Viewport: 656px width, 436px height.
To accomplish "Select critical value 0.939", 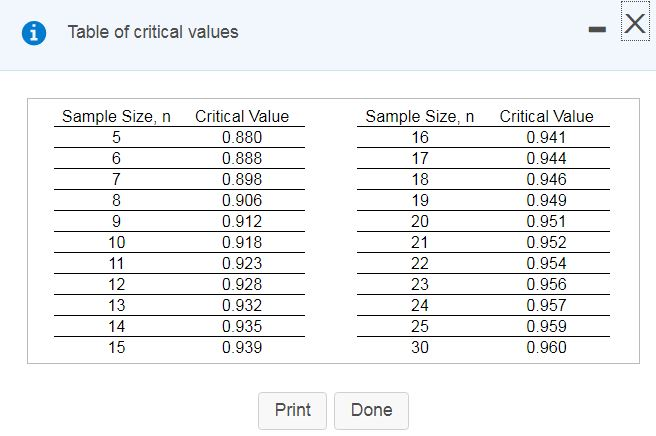I will pos(242,347).
